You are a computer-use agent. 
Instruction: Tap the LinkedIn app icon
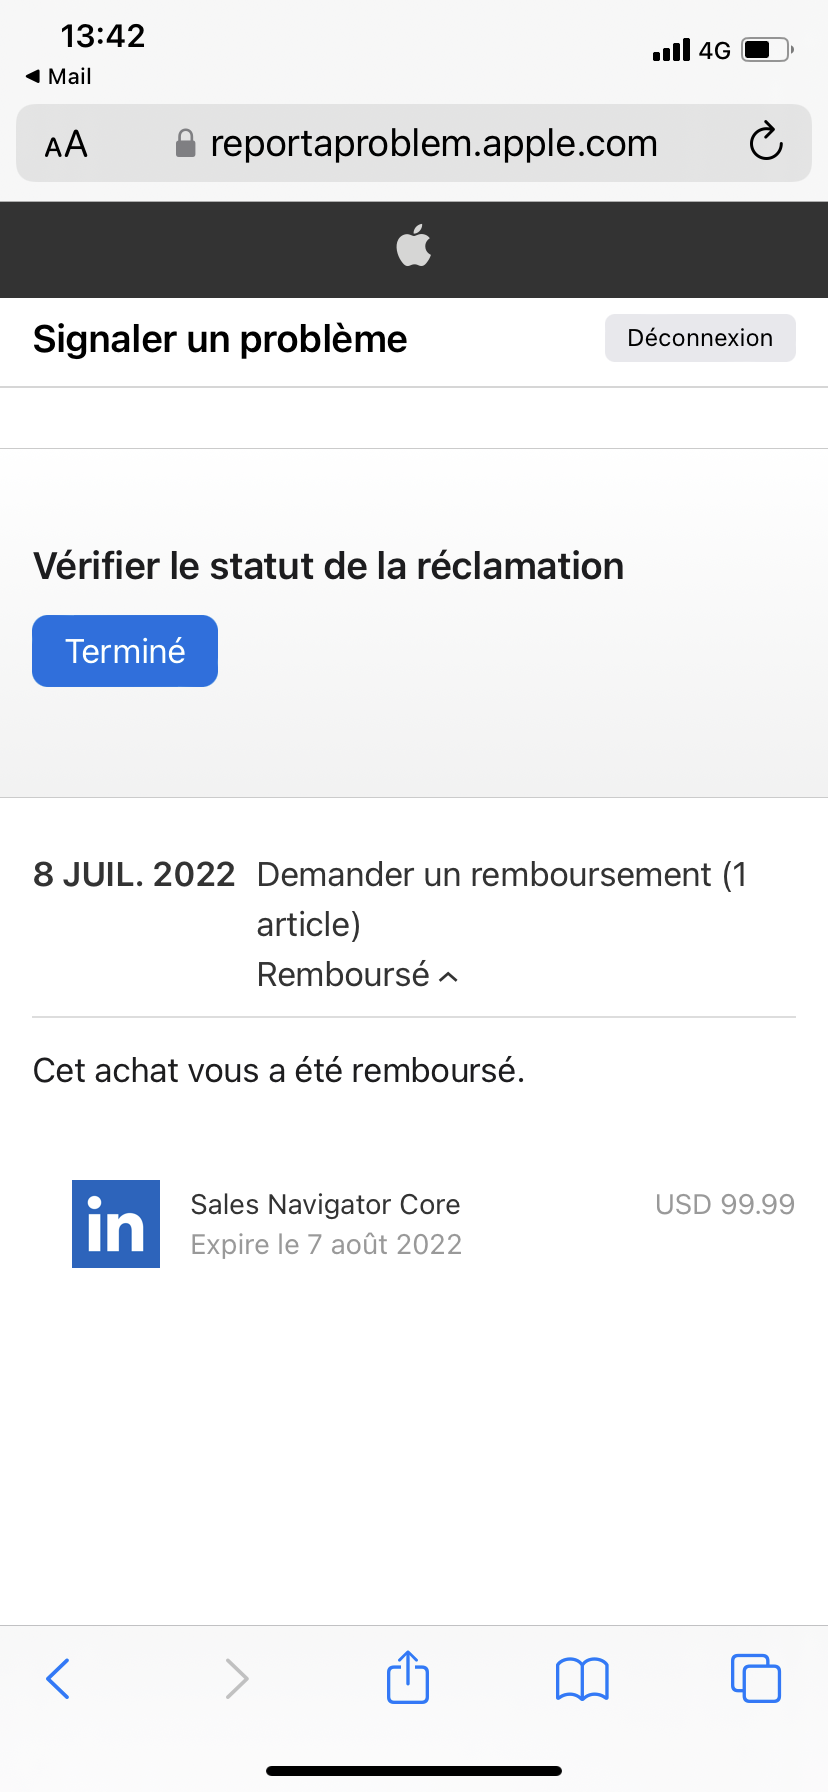(x=116, y=1224)
